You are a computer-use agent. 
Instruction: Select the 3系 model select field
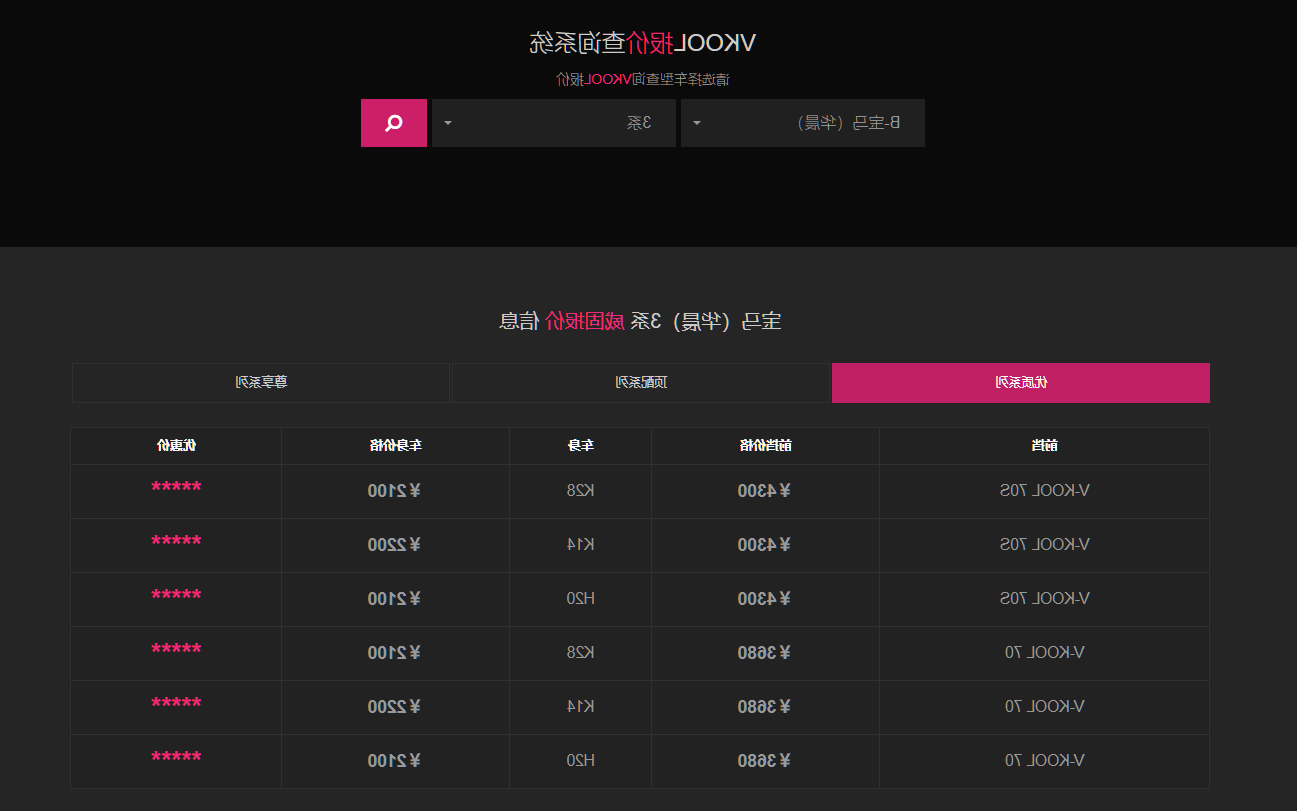[x=554, y=123]
